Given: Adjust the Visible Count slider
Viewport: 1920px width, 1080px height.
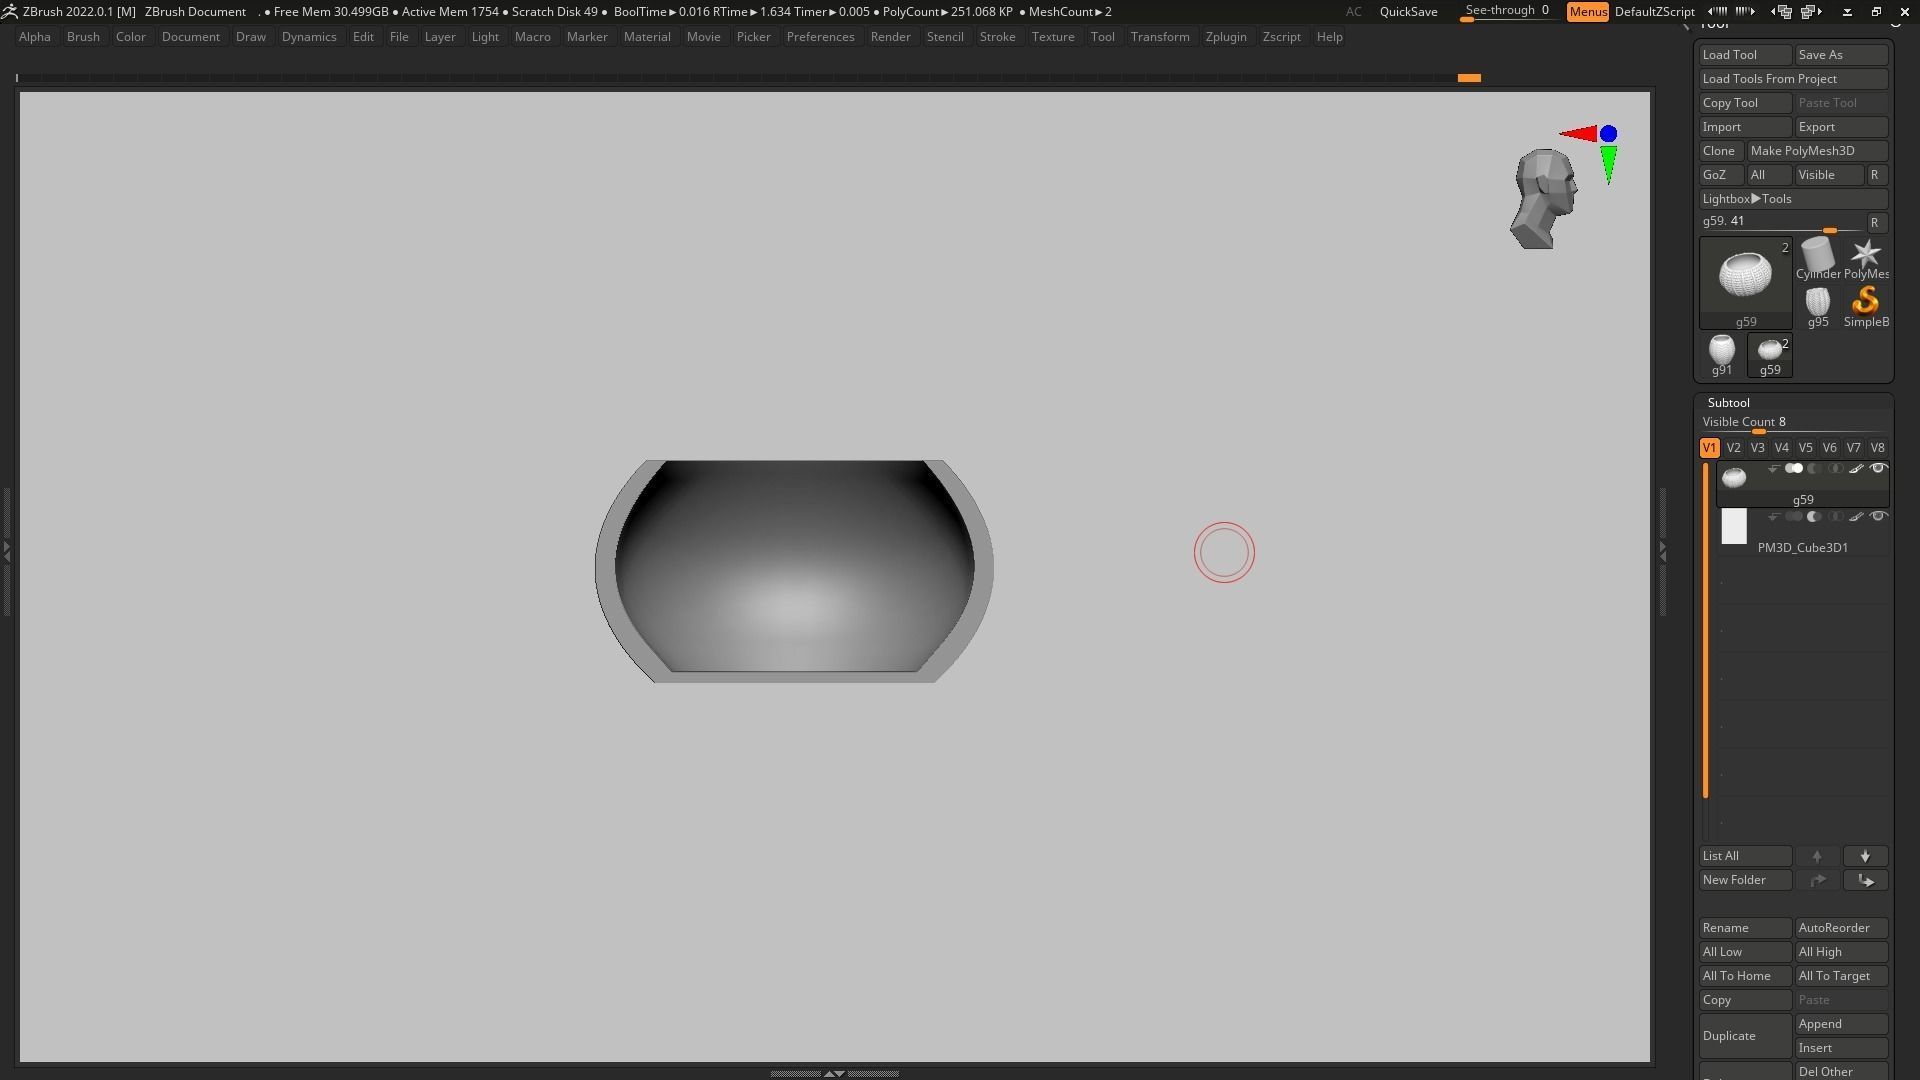Looking at the screenshot, I should [x=1758, y=431].
